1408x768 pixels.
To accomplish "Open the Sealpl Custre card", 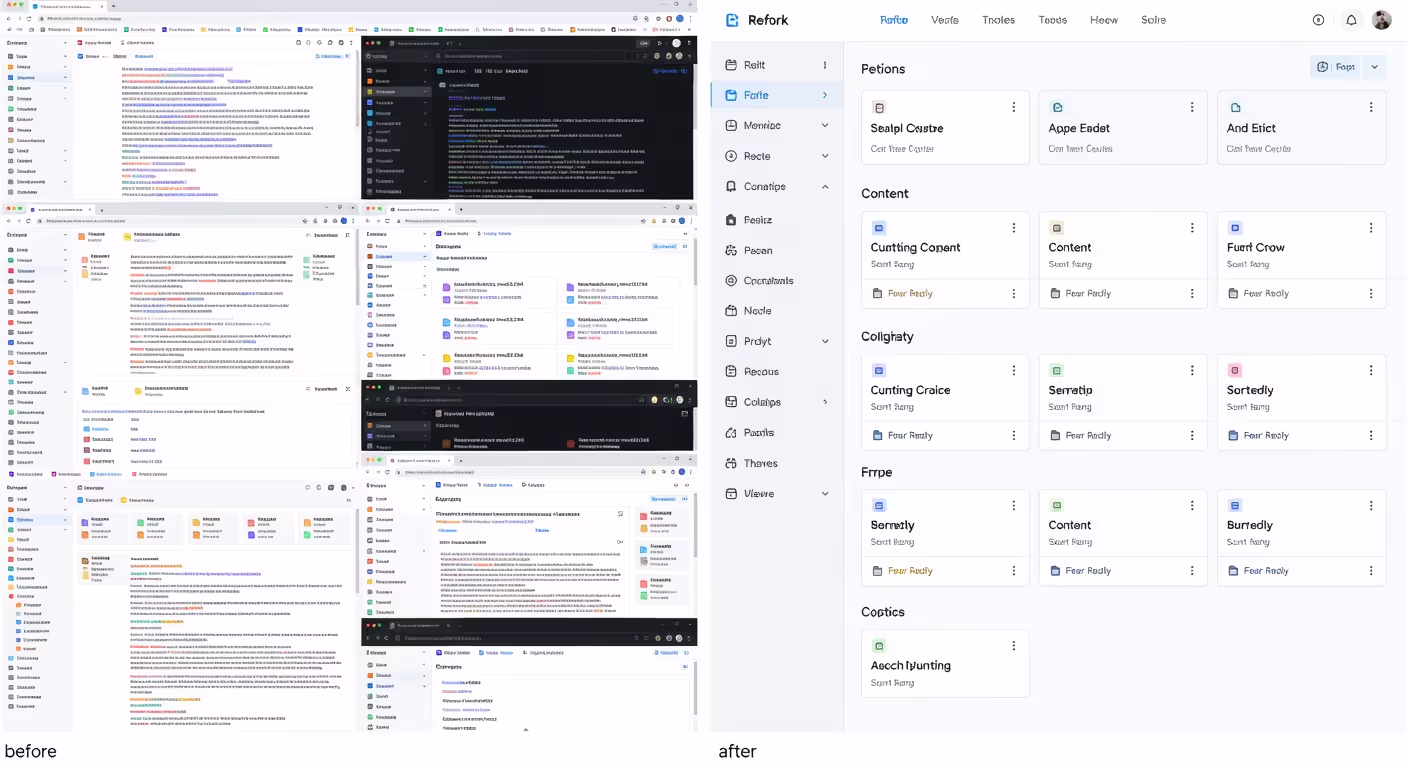I will [945, 128].
